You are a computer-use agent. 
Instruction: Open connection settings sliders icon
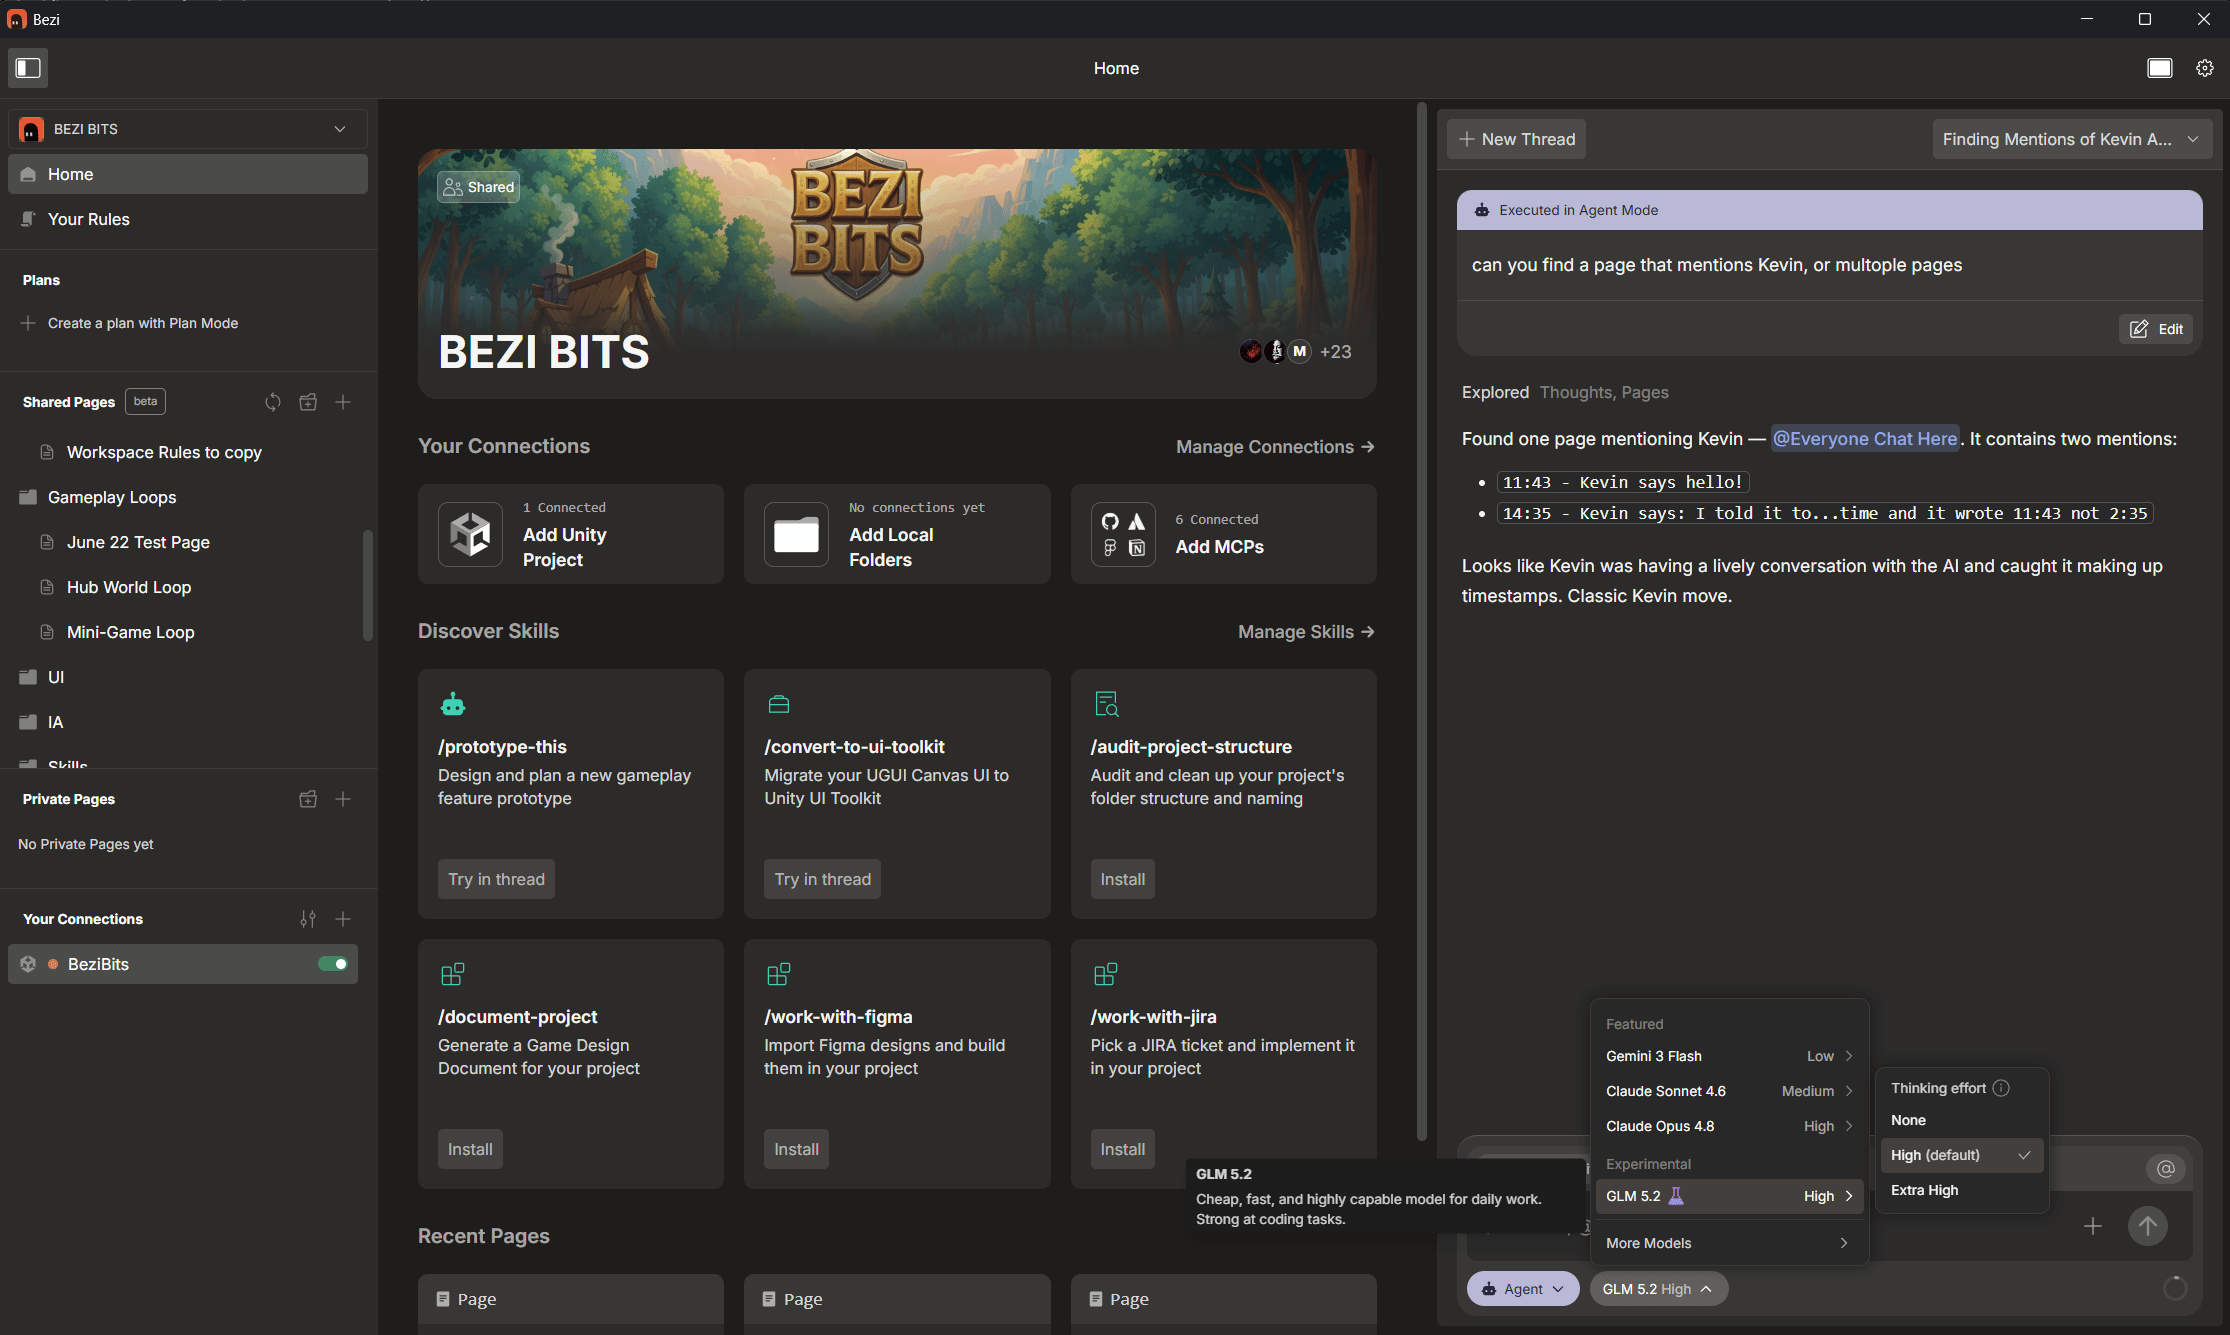coord(308,919)
